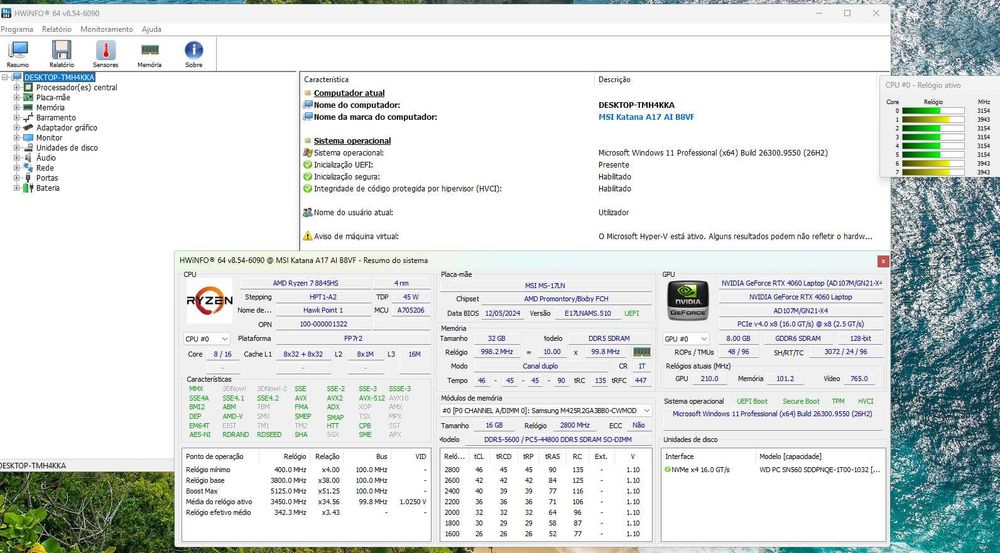1000x553 pixels.
Task: Click the green check icon beside NVMe x4
Action: 667,469
